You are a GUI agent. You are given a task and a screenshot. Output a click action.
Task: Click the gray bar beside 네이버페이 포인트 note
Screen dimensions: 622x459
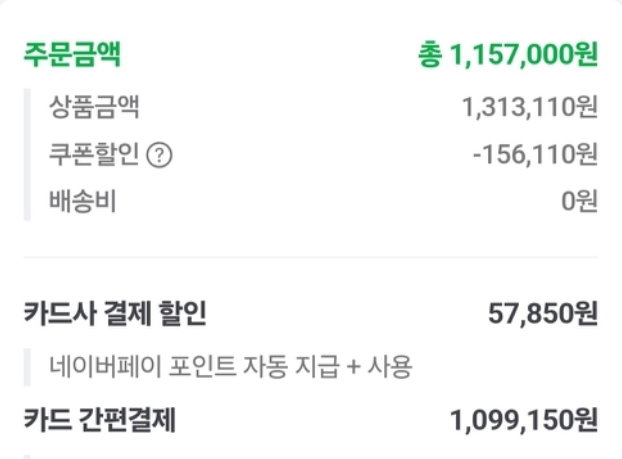click(27, 367)
